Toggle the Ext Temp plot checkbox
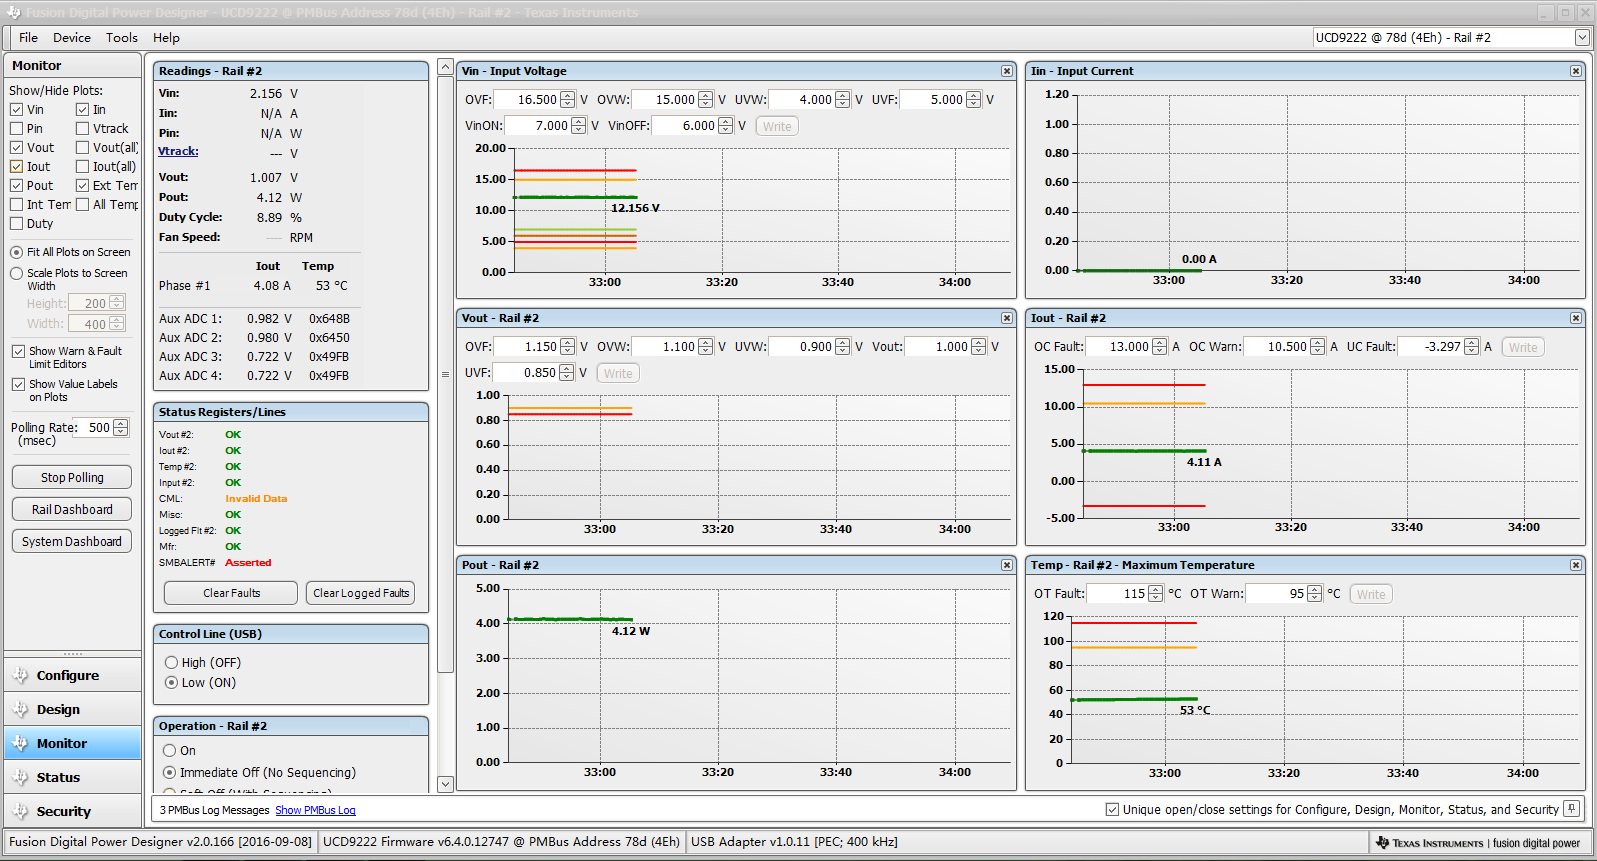The height and width of the screenshot is (861, 1597). [x=82, y=185]
